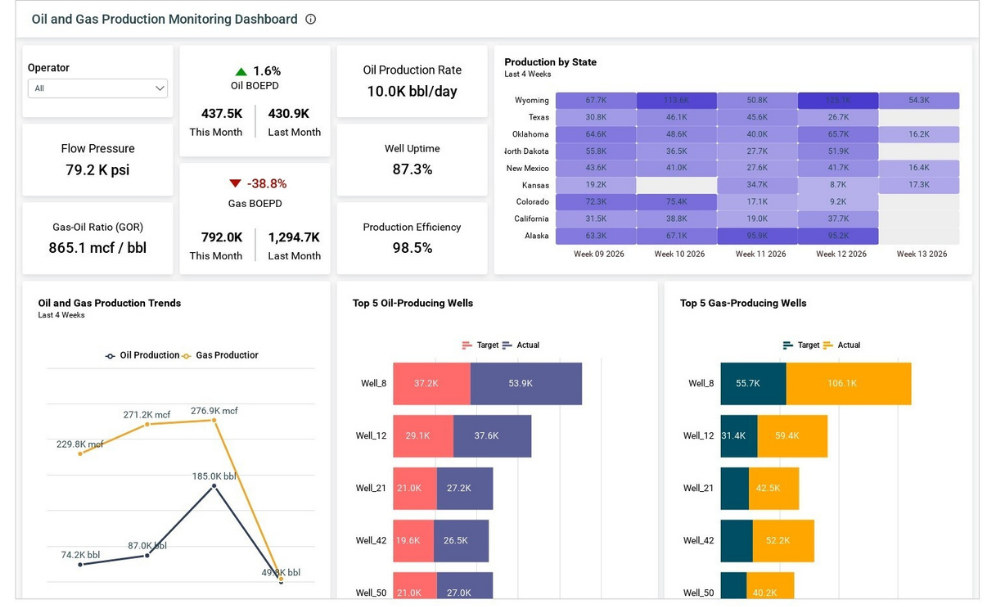Click Actual legend icon in Top 5 Oil-Producing Wells

pos(507,345)
